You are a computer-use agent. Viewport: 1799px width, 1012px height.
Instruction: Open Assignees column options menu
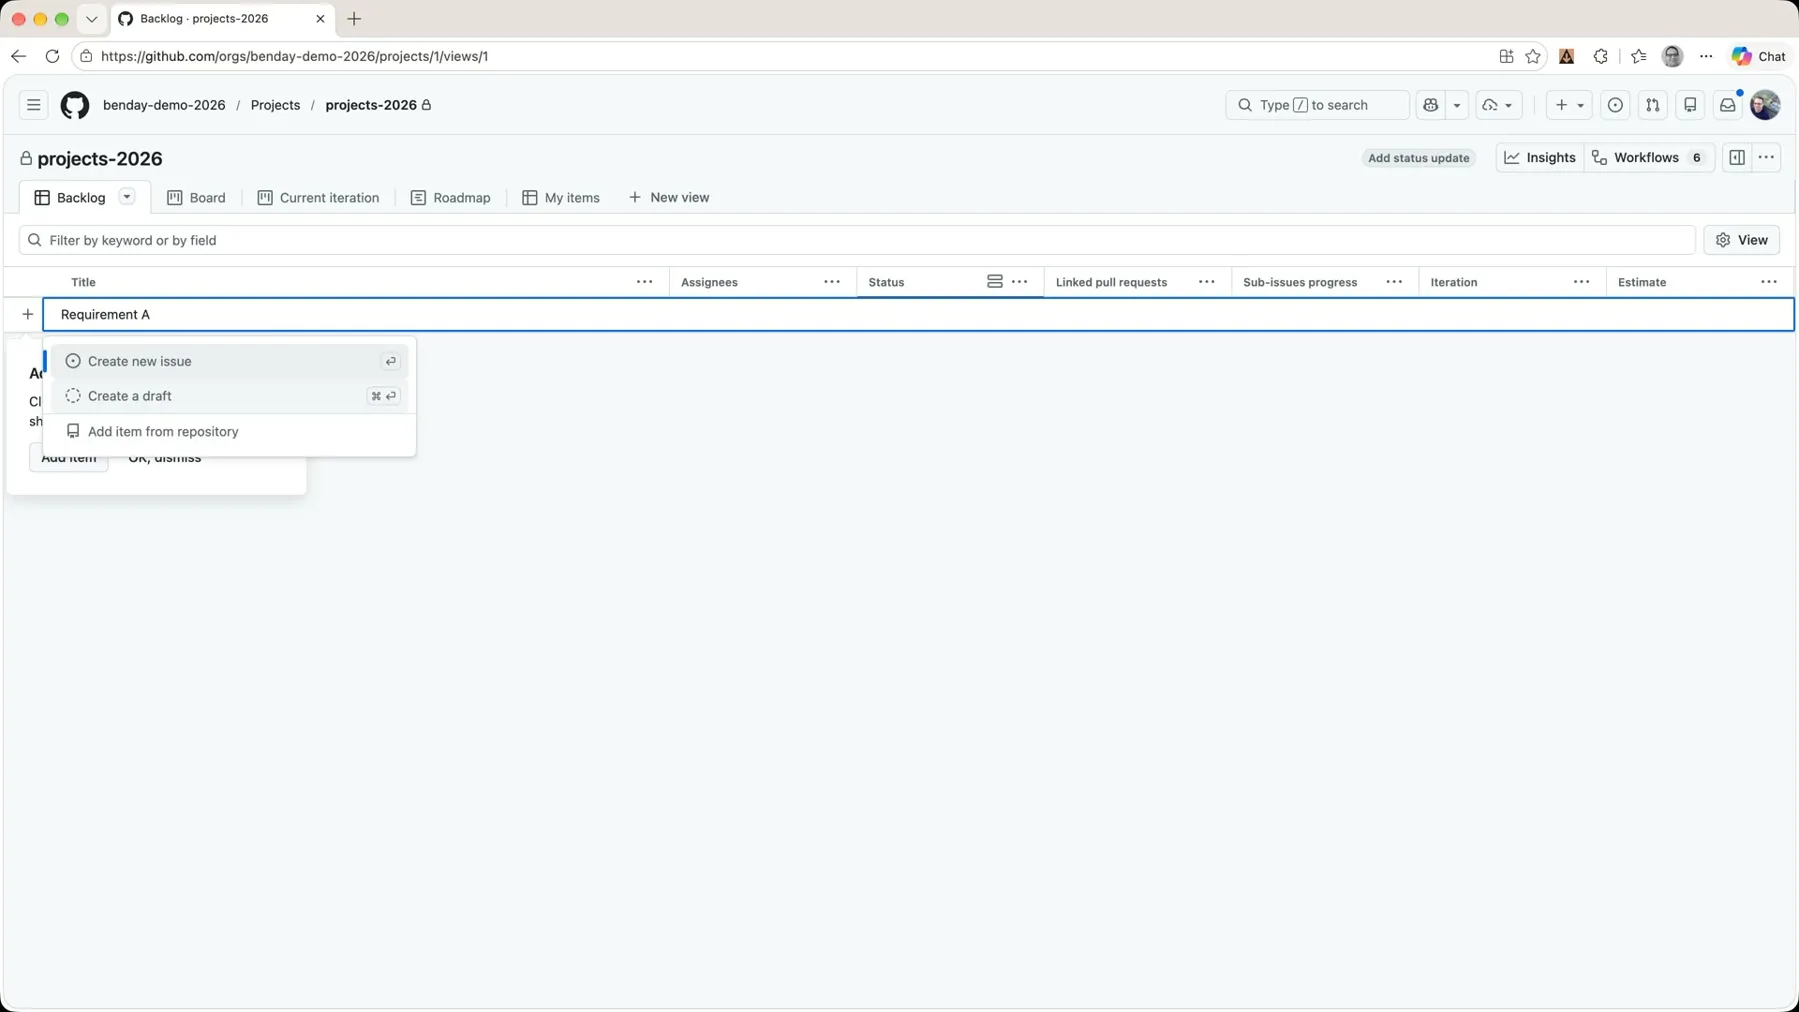pyautogui.click(x=832, y=282)
